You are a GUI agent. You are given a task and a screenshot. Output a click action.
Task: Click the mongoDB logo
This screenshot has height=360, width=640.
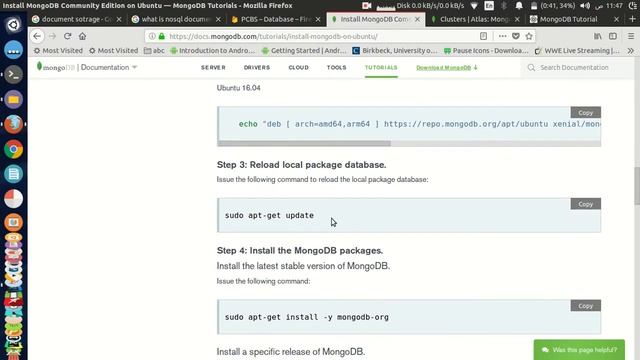(56, 67)
